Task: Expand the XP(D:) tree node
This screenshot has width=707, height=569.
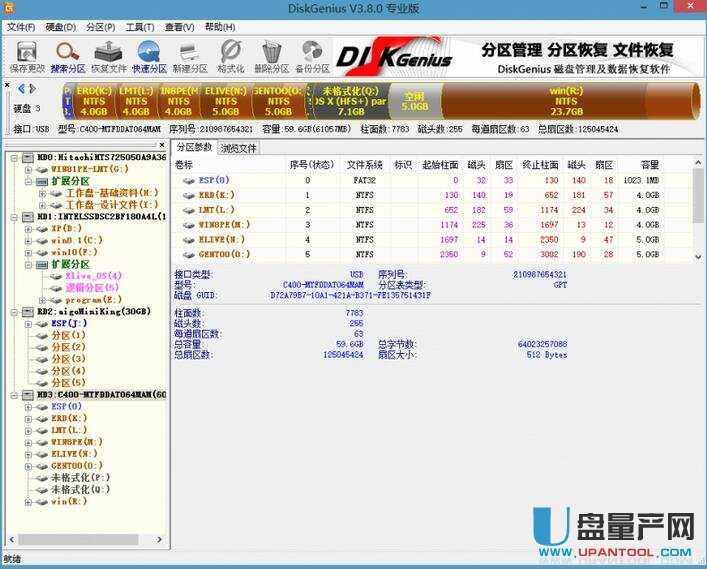Action: [x=29, y=229]
